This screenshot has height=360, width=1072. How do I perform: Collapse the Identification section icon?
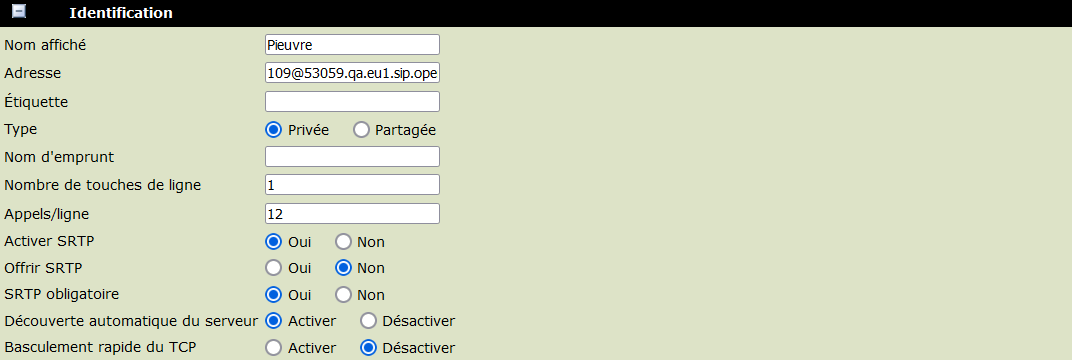point(19,12)
